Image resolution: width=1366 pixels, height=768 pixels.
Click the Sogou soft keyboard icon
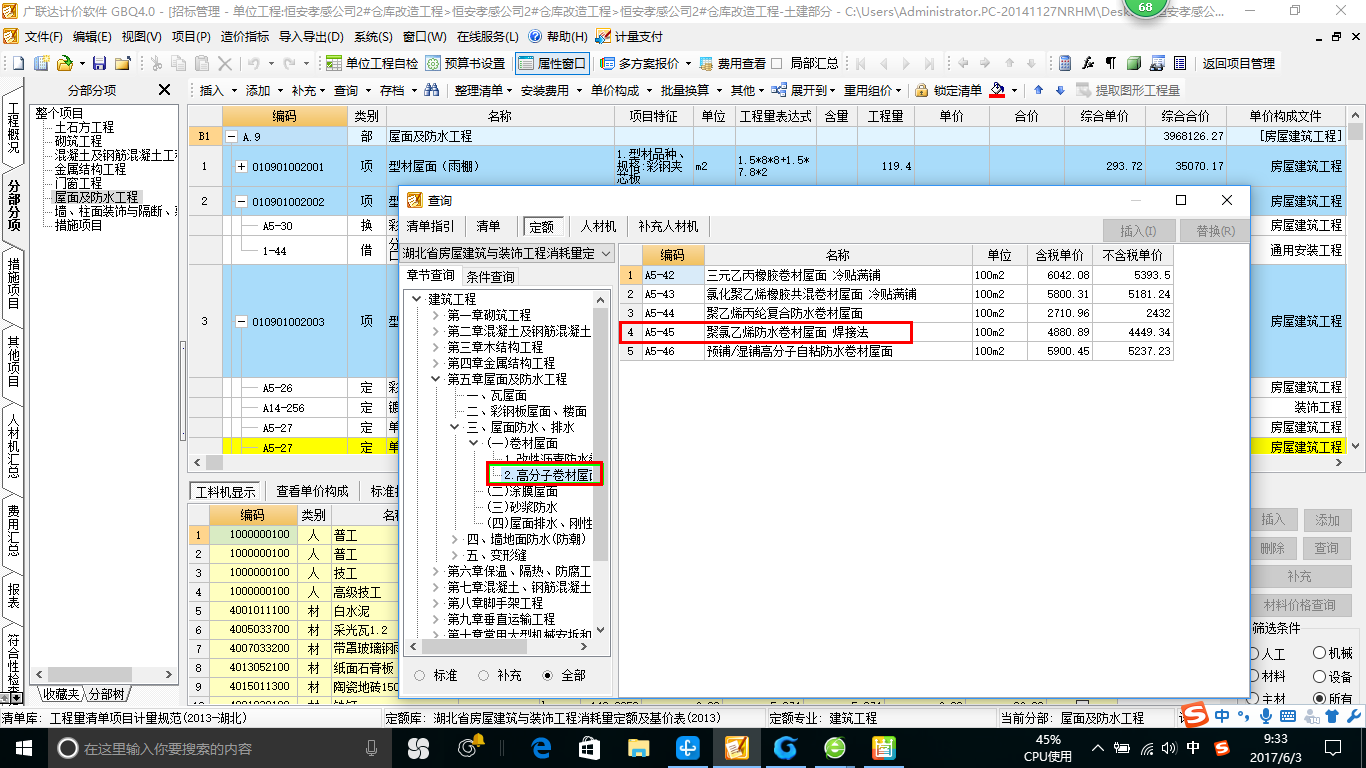point(1287,716)
